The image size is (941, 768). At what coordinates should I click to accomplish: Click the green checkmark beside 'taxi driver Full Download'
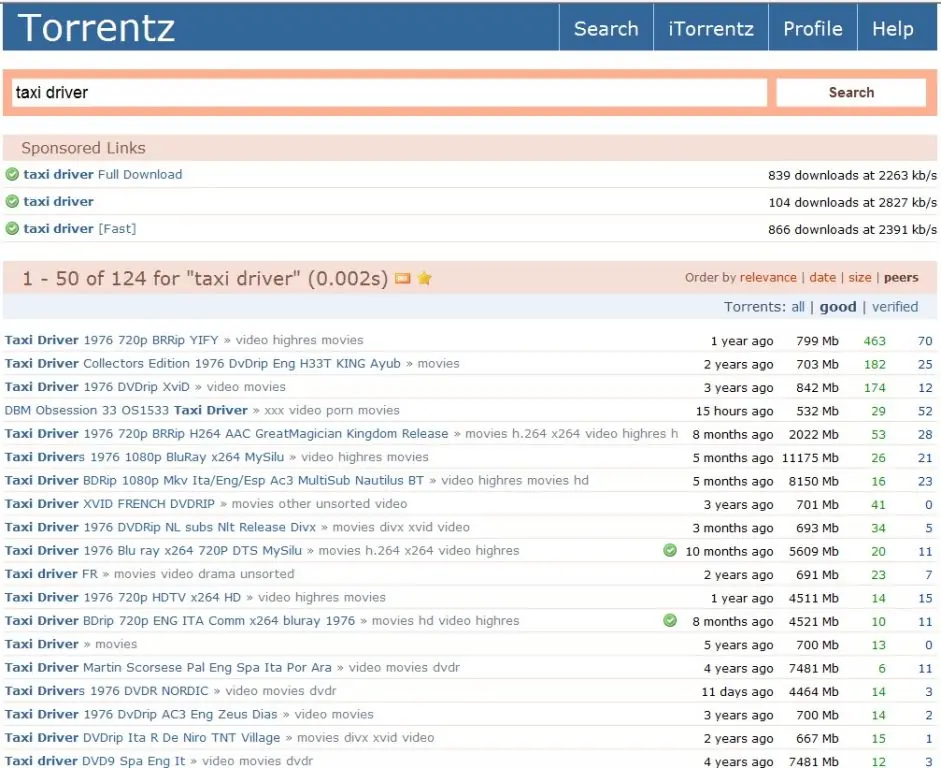[12, 175]
